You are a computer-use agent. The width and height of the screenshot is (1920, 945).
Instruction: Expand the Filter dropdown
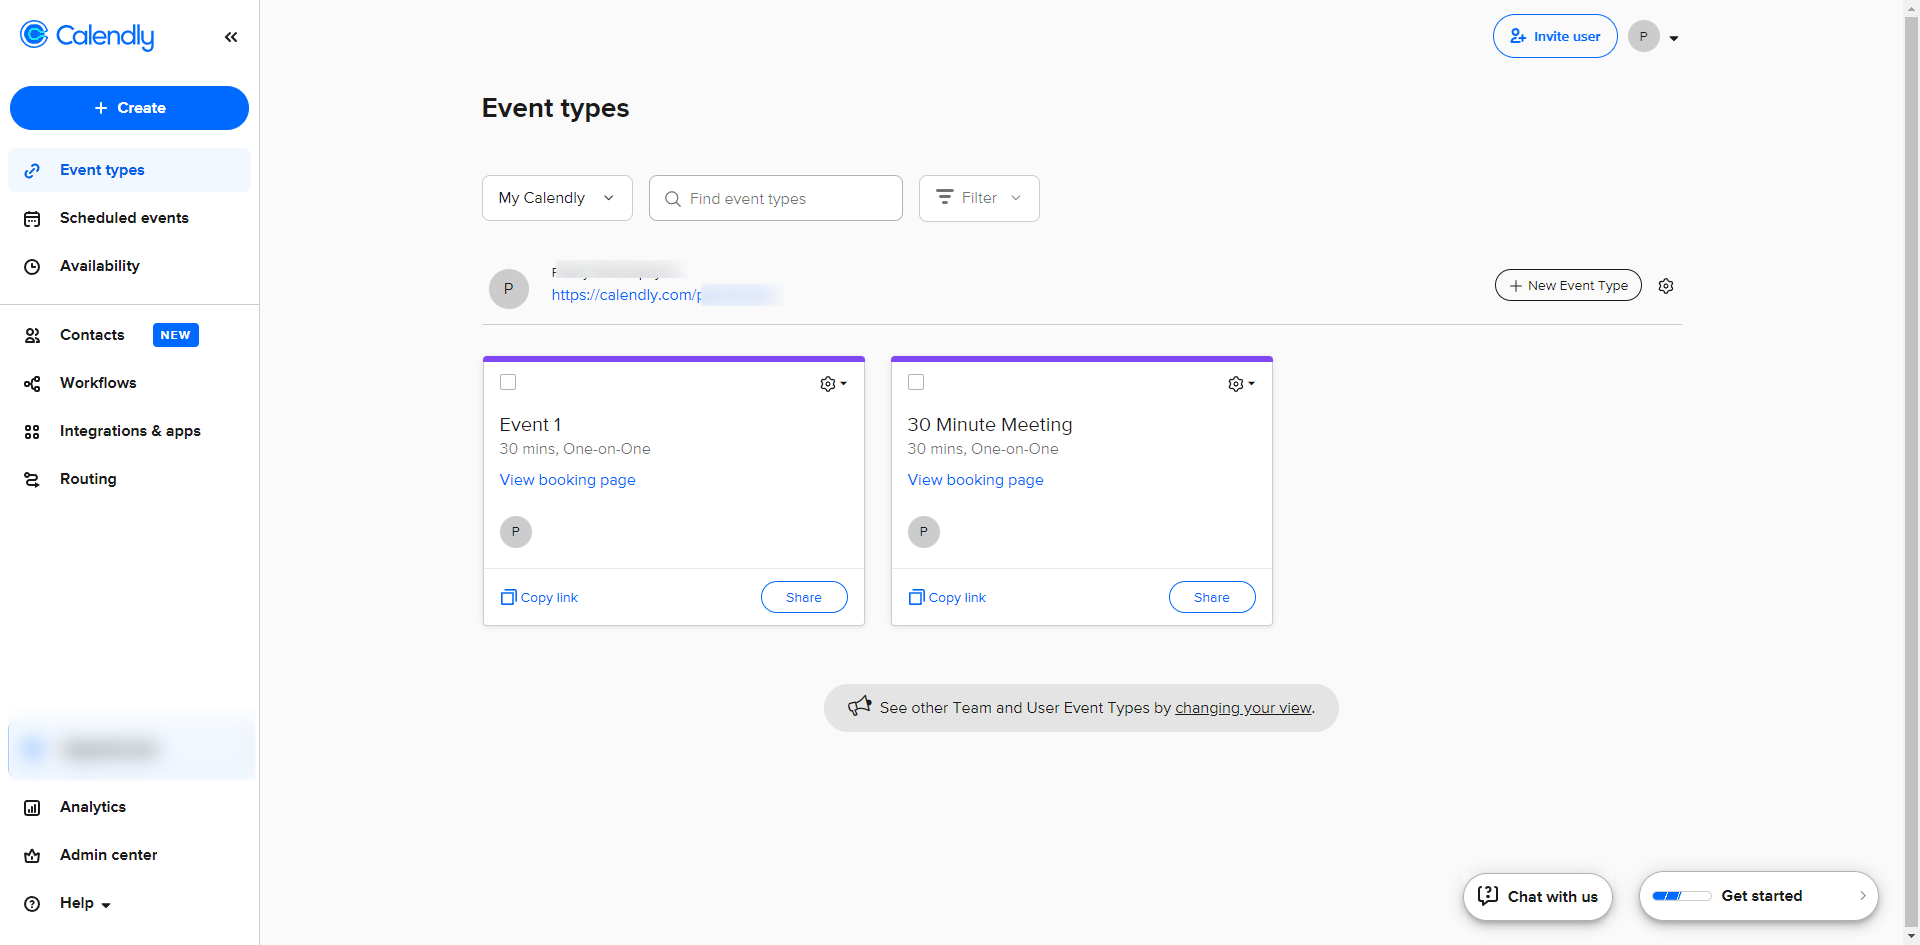point(979,198)
